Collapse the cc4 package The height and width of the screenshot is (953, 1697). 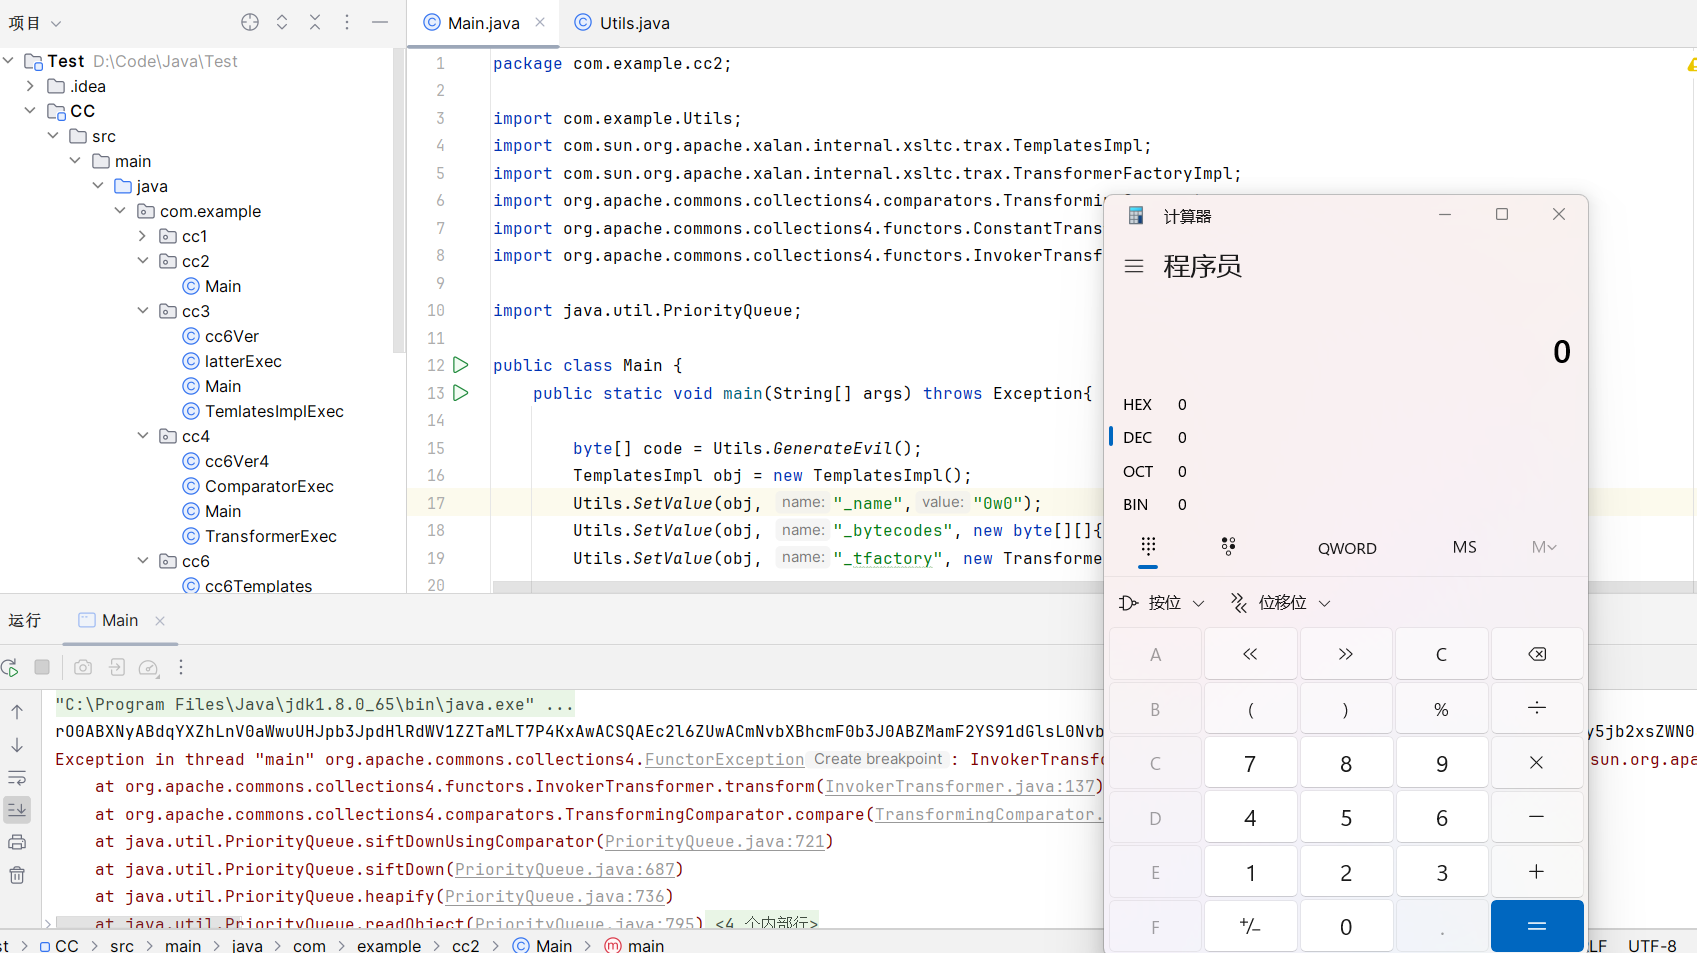142,436
